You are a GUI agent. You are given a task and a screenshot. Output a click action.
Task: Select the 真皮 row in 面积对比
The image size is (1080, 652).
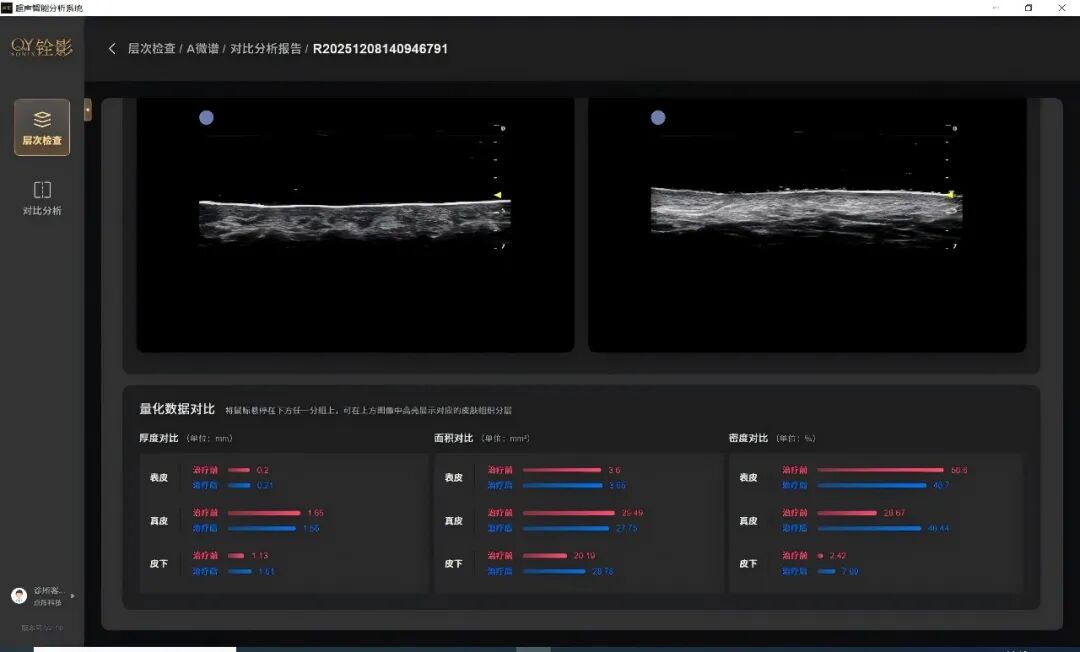(454, 521)
